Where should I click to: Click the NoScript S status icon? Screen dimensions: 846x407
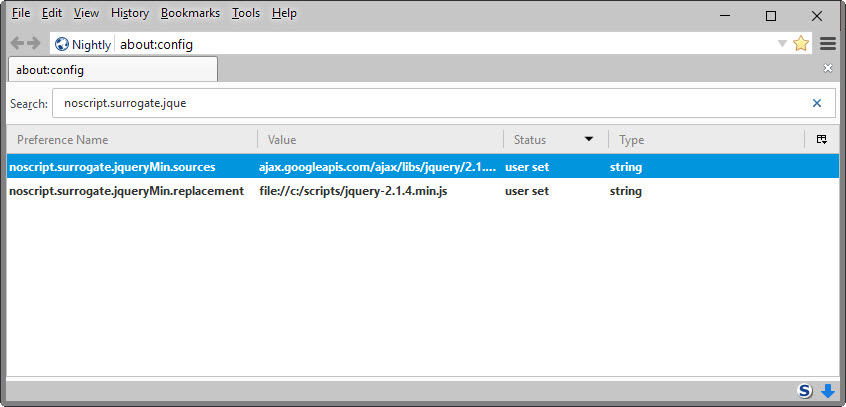[x=805, y=390]
